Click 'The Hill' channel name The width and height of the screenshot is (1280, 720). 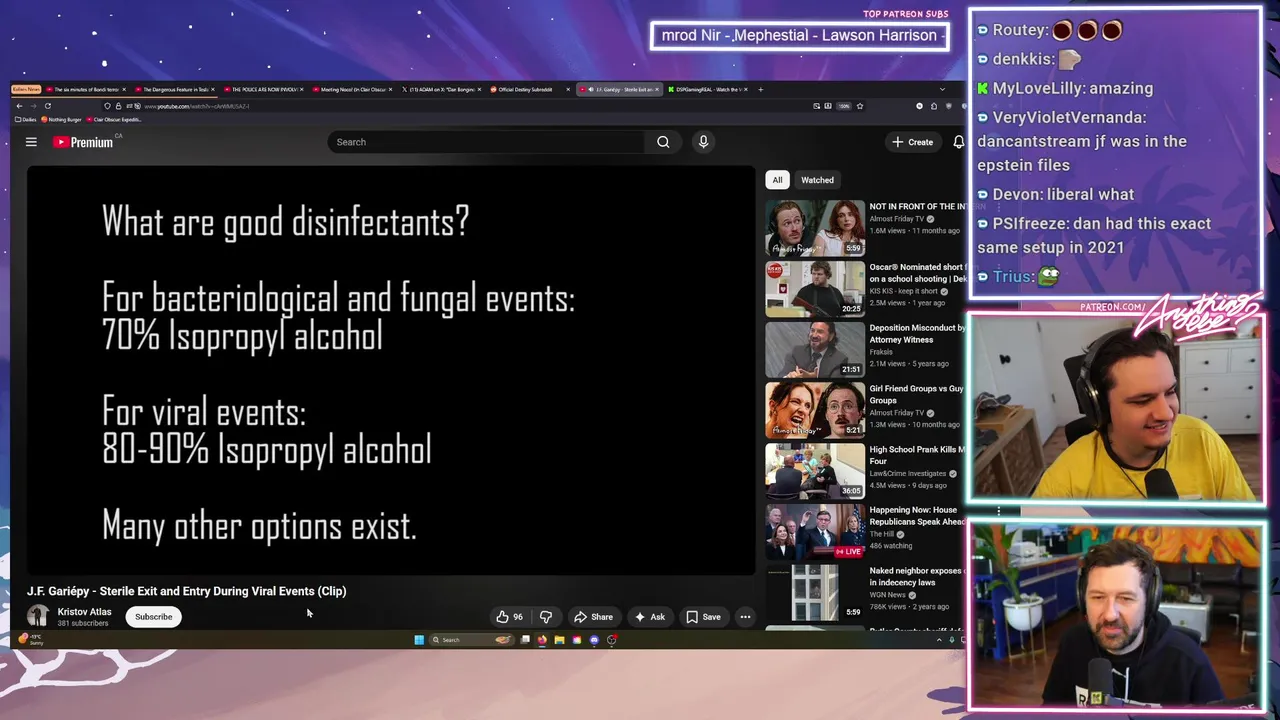[x=881, y=534]
